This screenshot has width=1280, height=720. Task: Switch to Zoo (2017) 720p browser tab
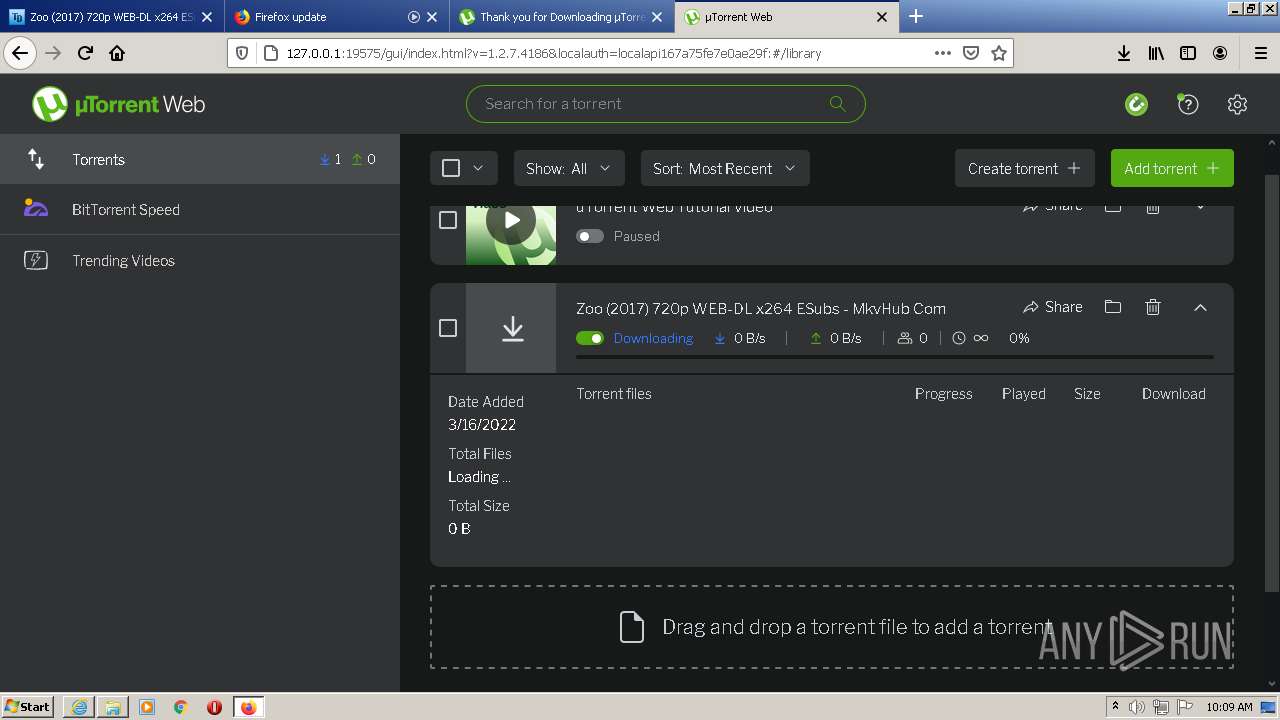[110, 17]
